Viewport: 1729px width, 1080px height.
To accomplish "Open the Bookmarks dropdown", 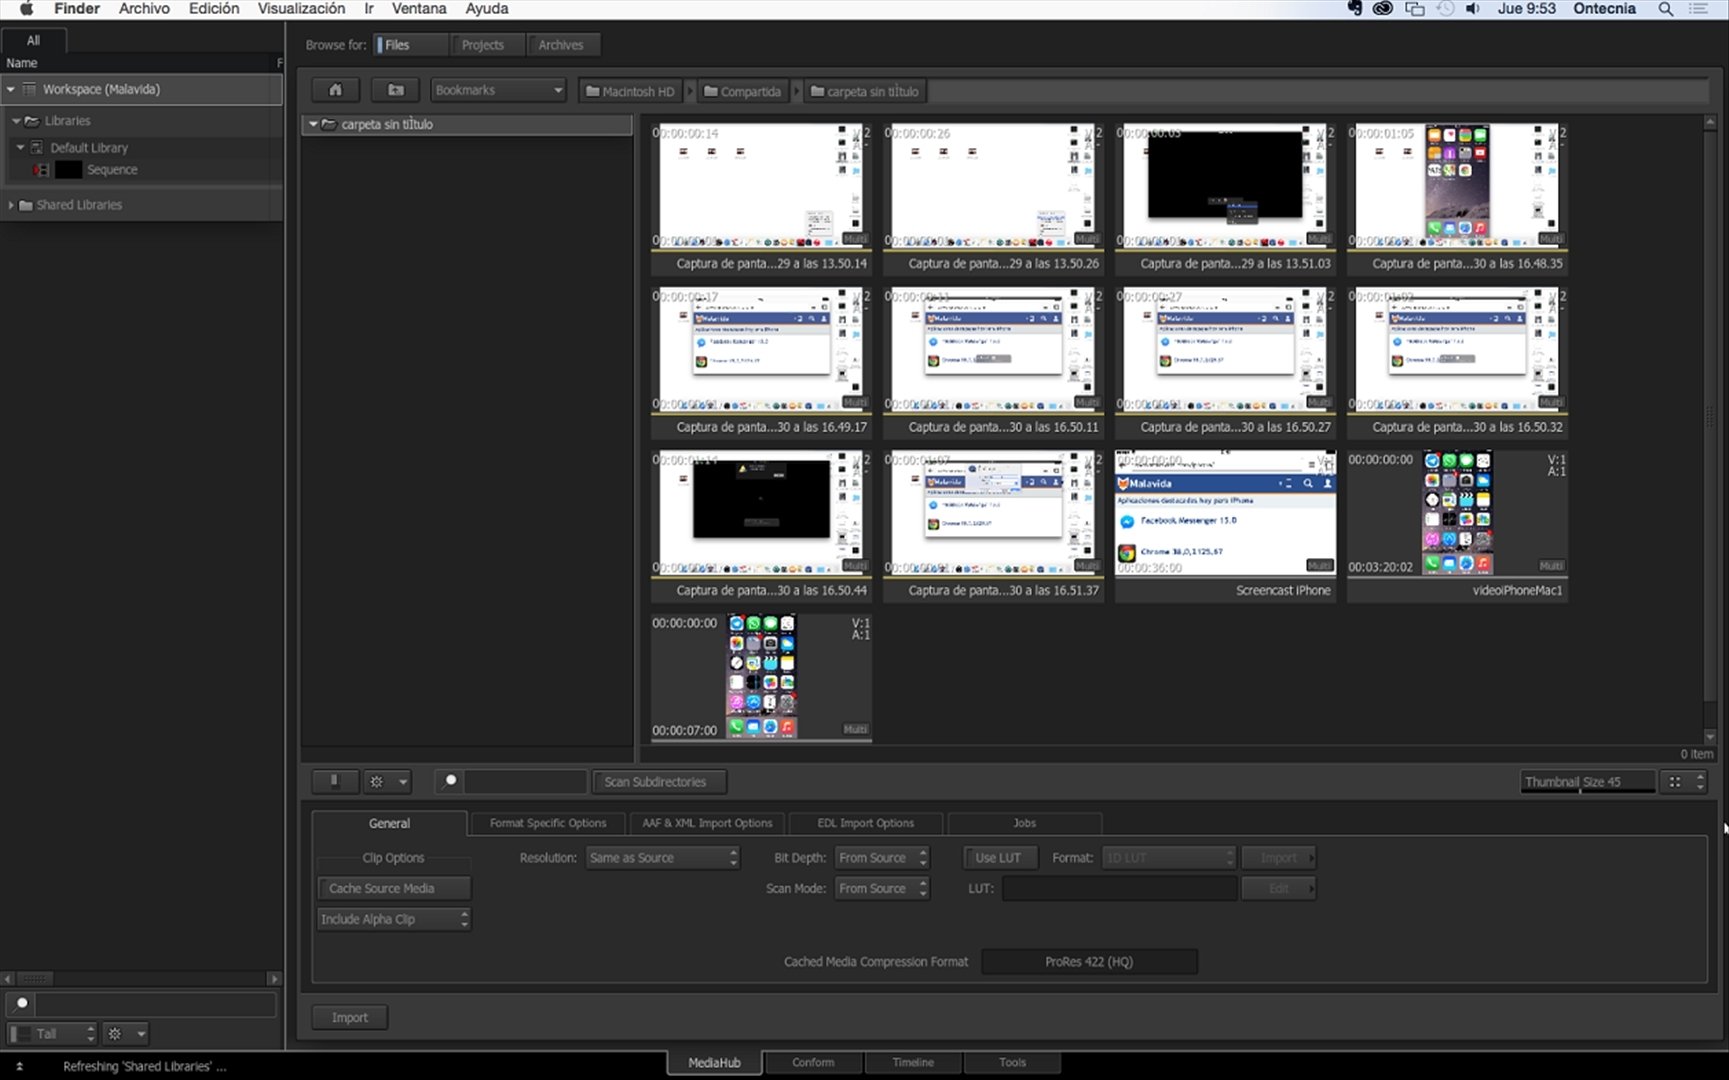I will (x=498, y=90).
